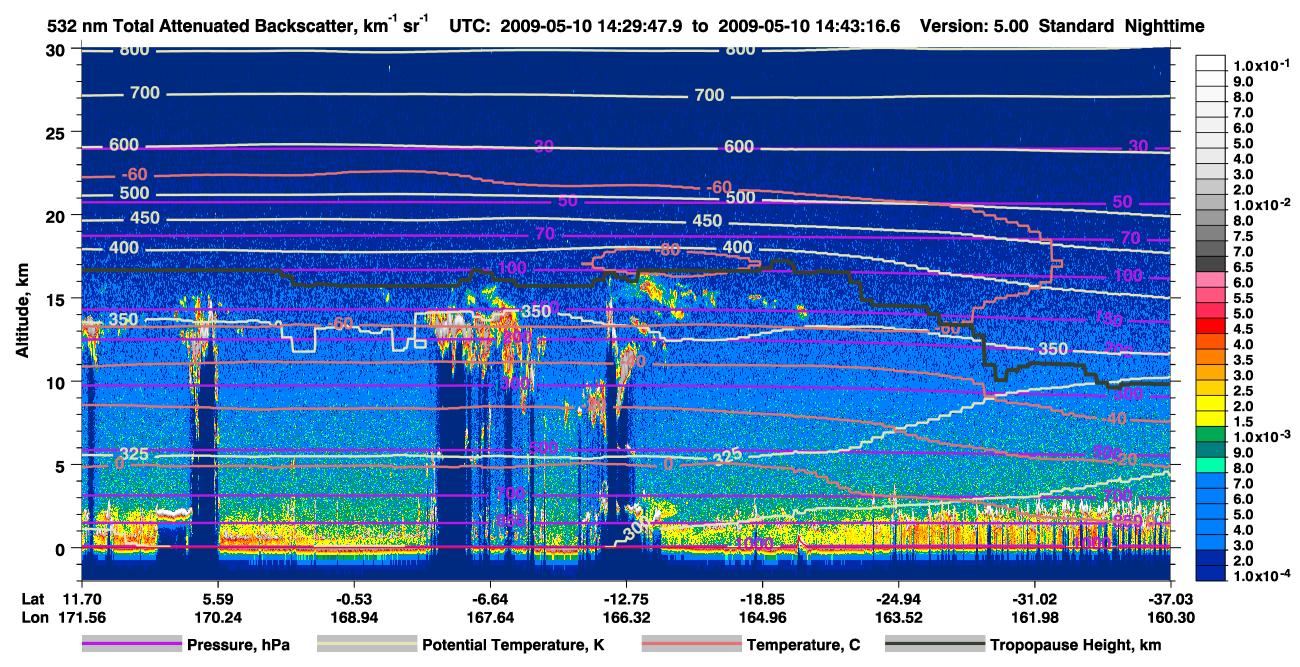Click longitude value 171.56
This screenshot has height=667, width=1300.
click(x=82, y=617)
